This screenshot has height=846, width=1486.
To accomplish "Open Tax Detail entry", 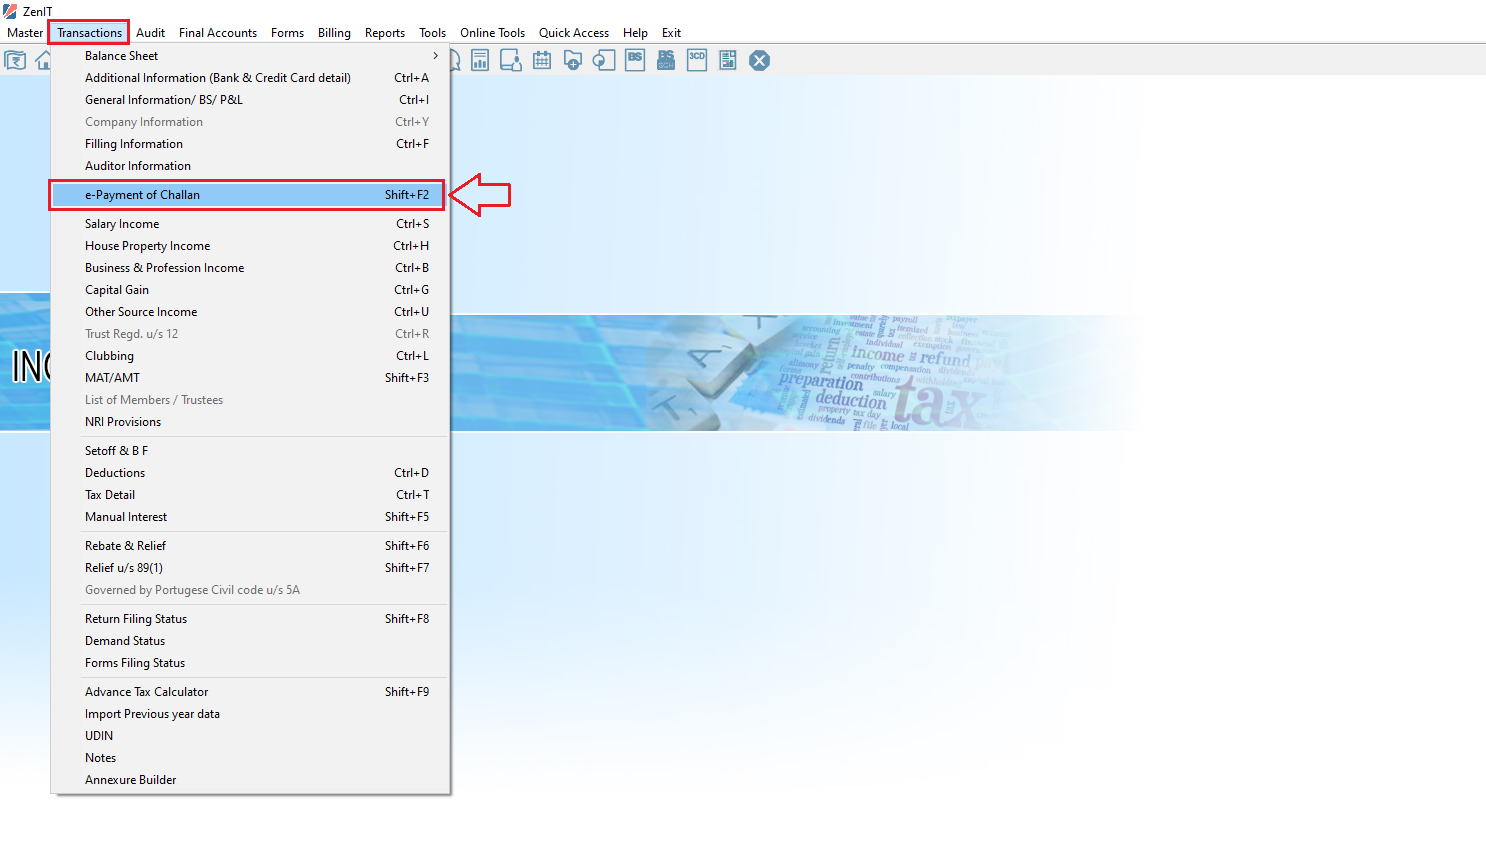I will (250, 495).
